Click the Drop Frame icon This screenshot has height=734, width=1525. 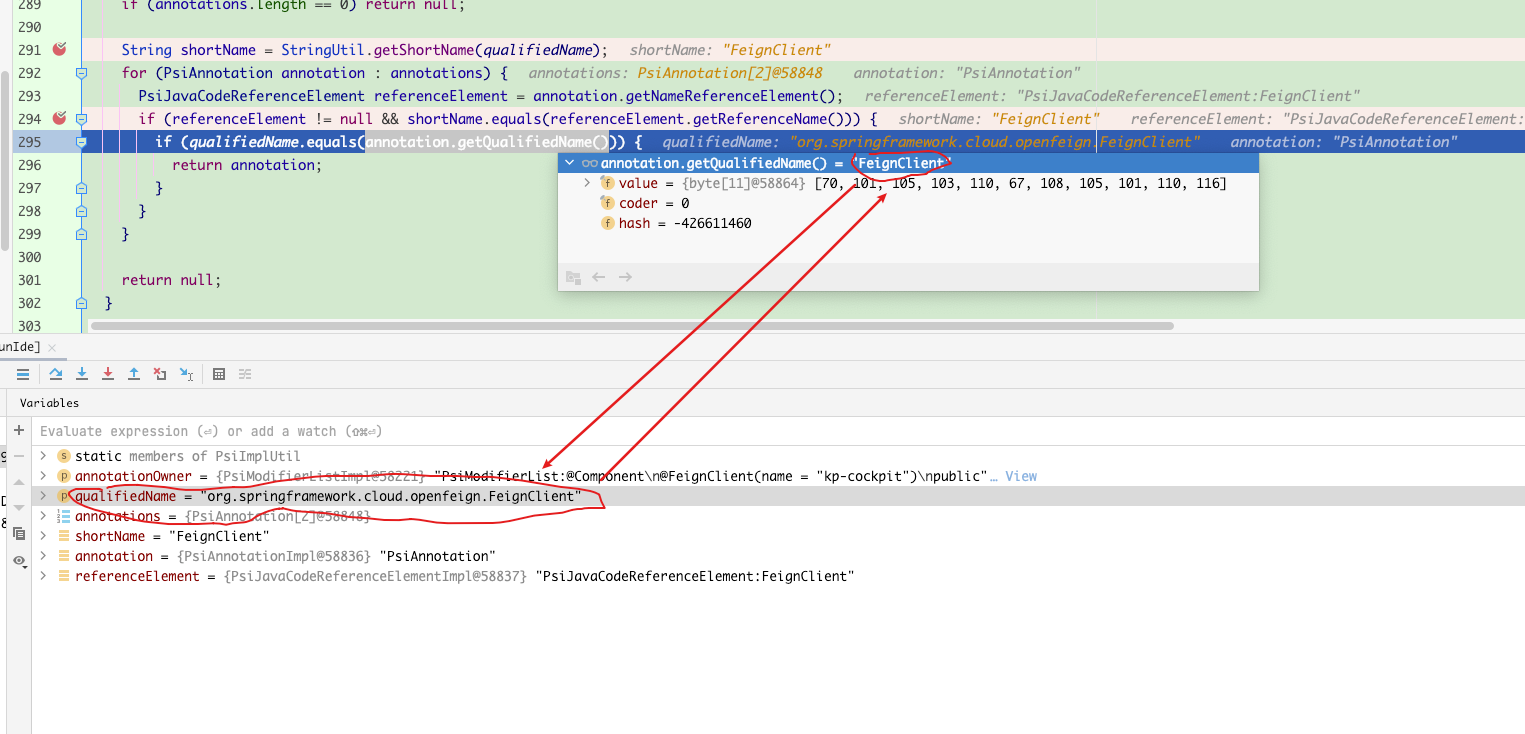(x=159, y=374)
